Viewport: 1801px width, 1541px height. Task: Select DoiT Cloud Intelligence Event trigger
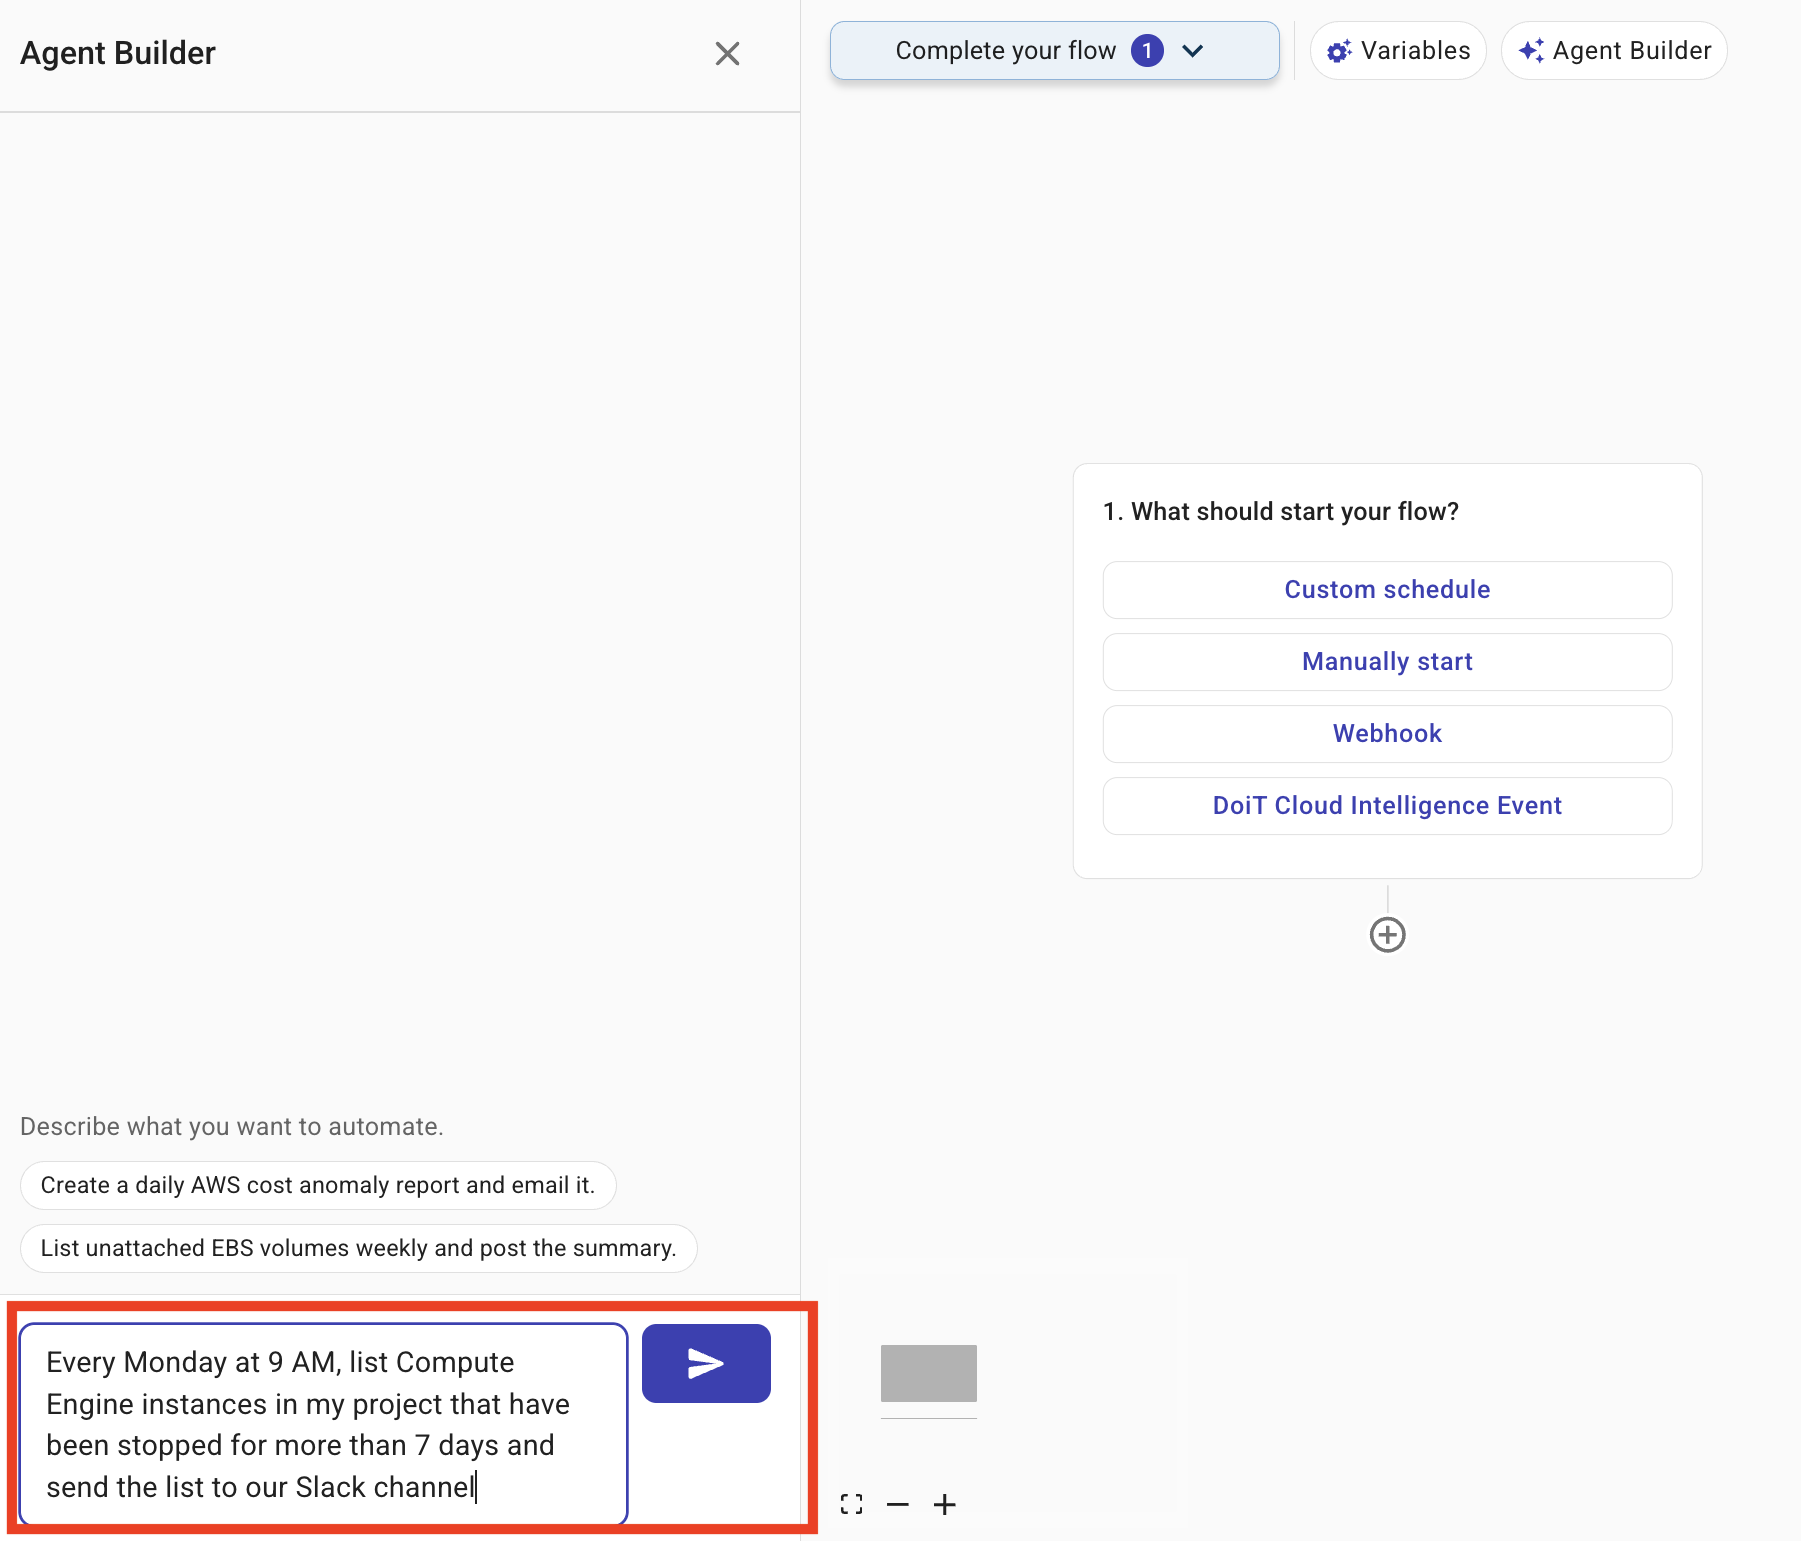click(1386, 805)
